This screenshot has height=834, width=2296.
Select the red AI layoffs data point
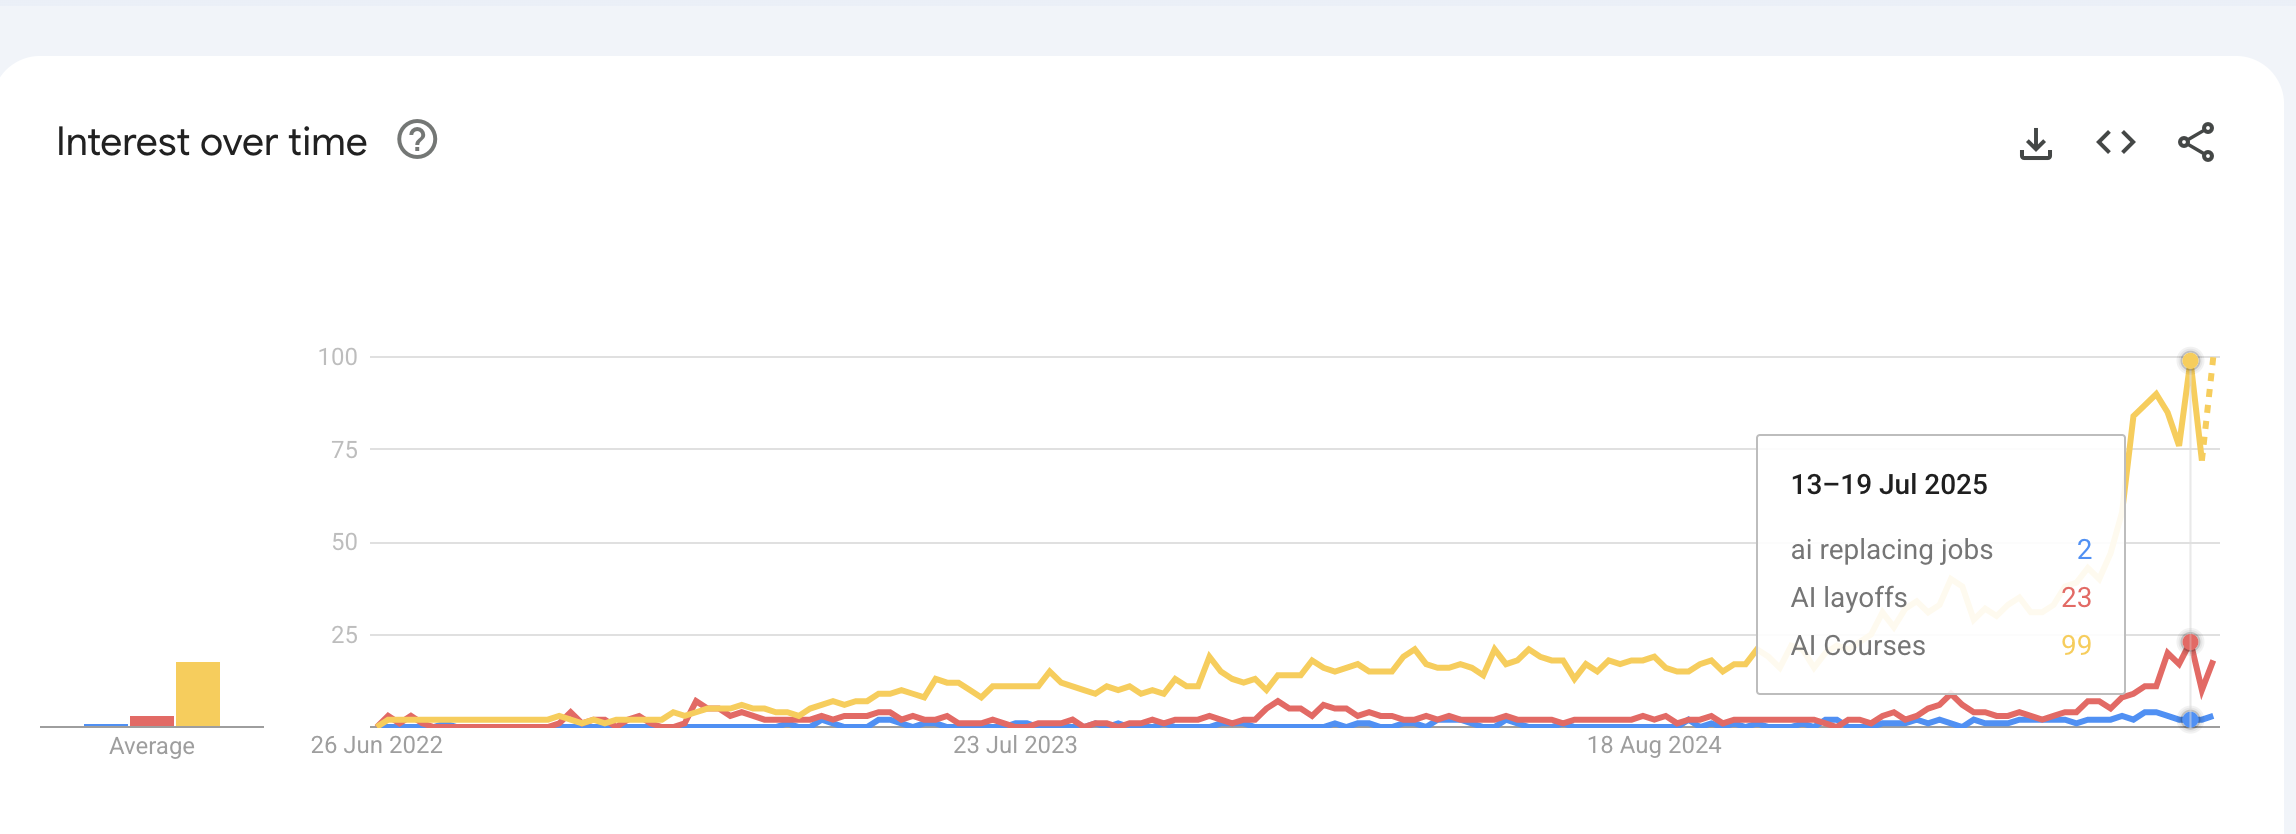coord(2190,642)
